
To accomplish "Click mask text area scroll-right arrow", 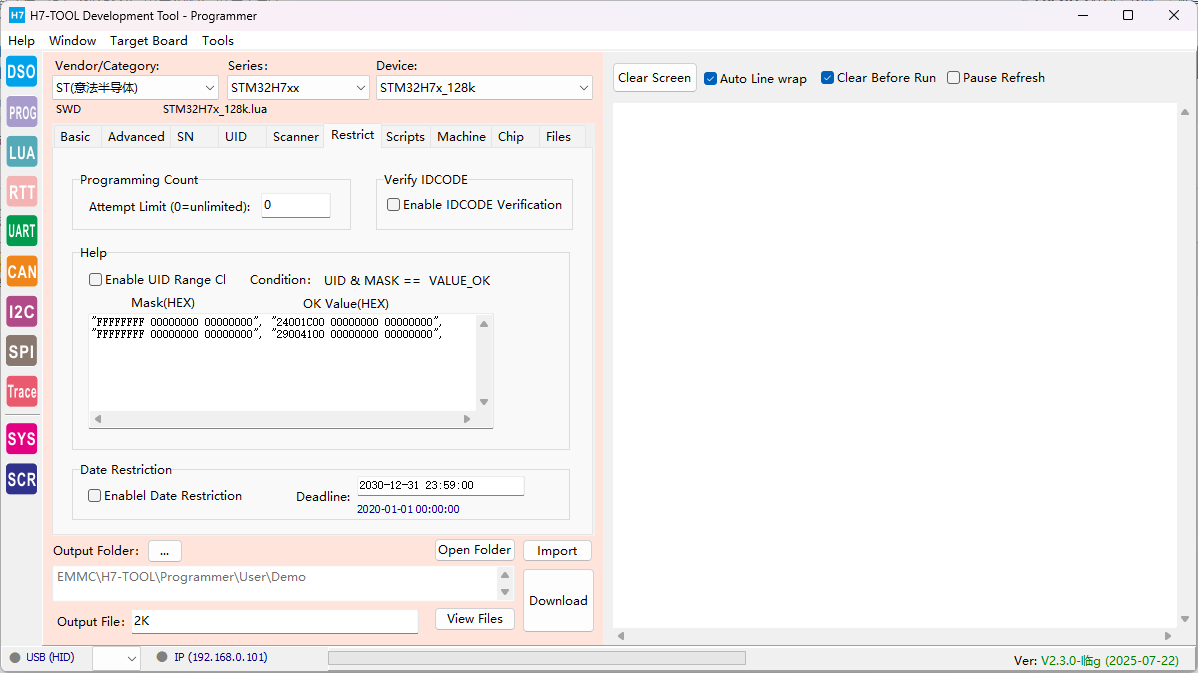I will (467, 419).
